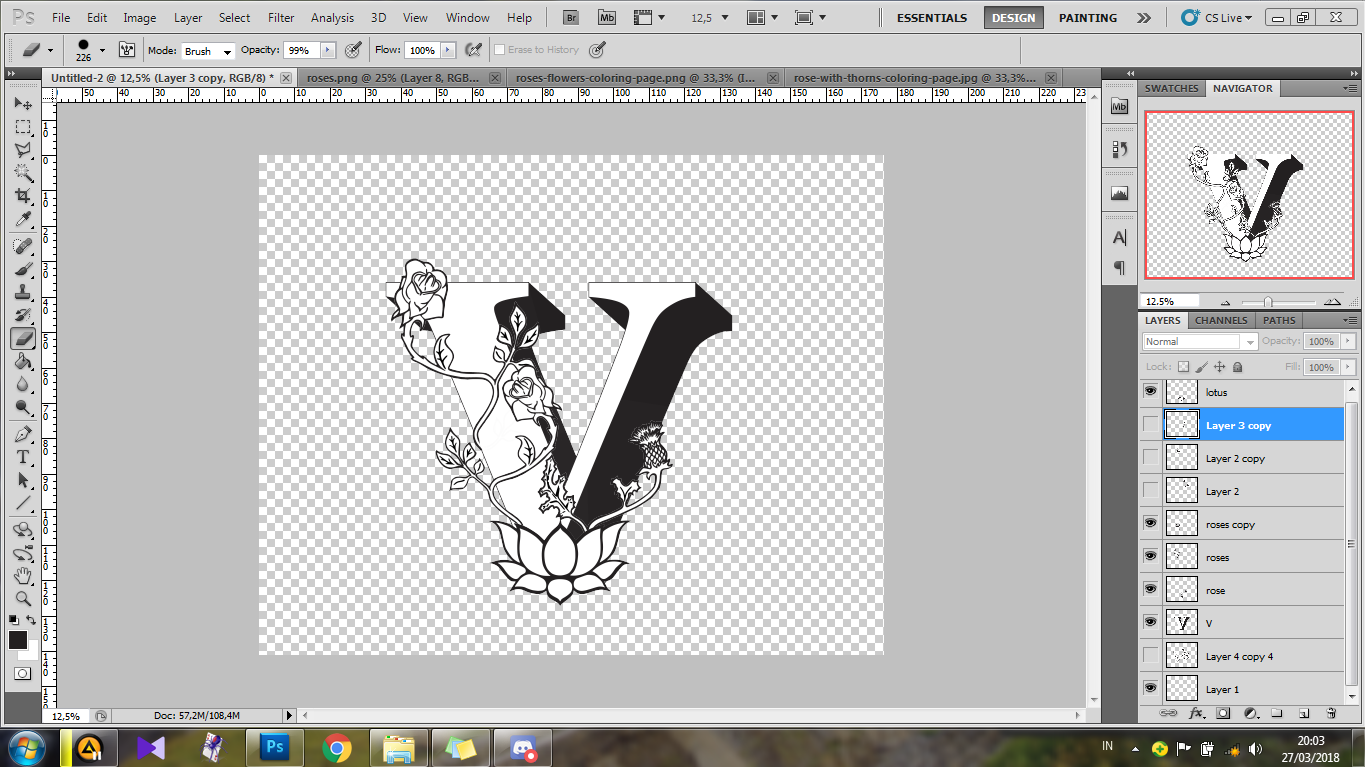Viewport: 1365px width, 767px height.
Task: Select the History Brush tool
Action: pyautogui.click(x=23, y=315)
